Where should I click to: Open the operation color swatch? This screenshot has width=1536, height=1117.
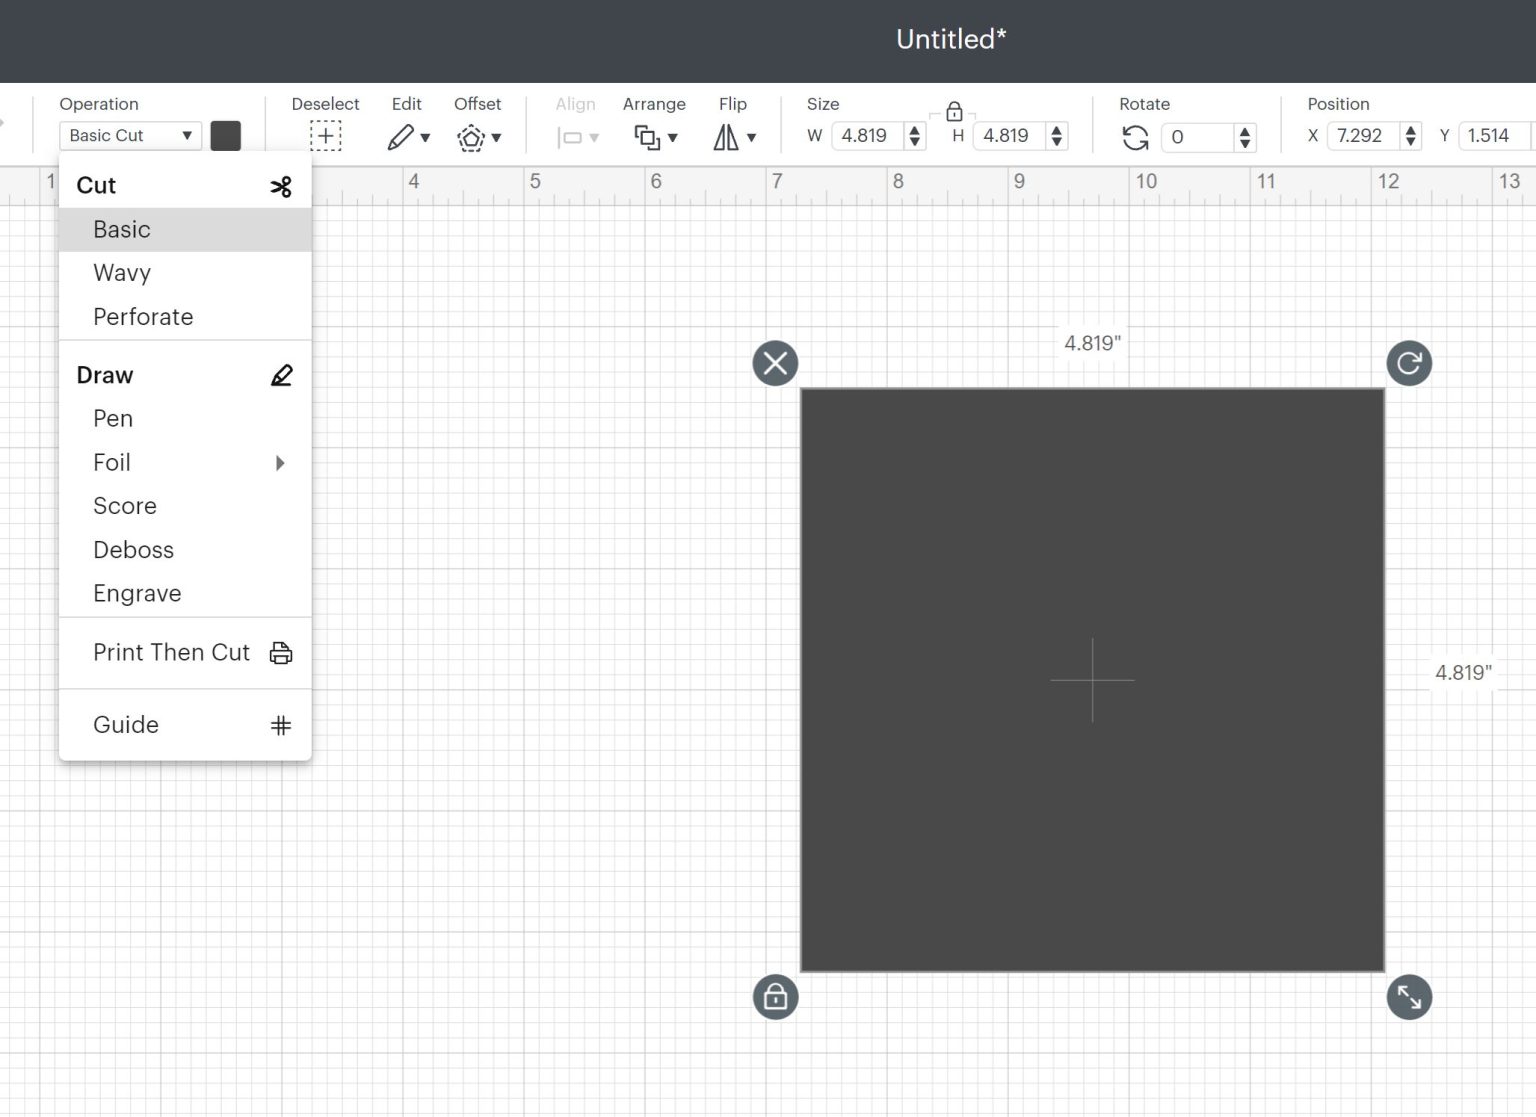pos(226,136)
